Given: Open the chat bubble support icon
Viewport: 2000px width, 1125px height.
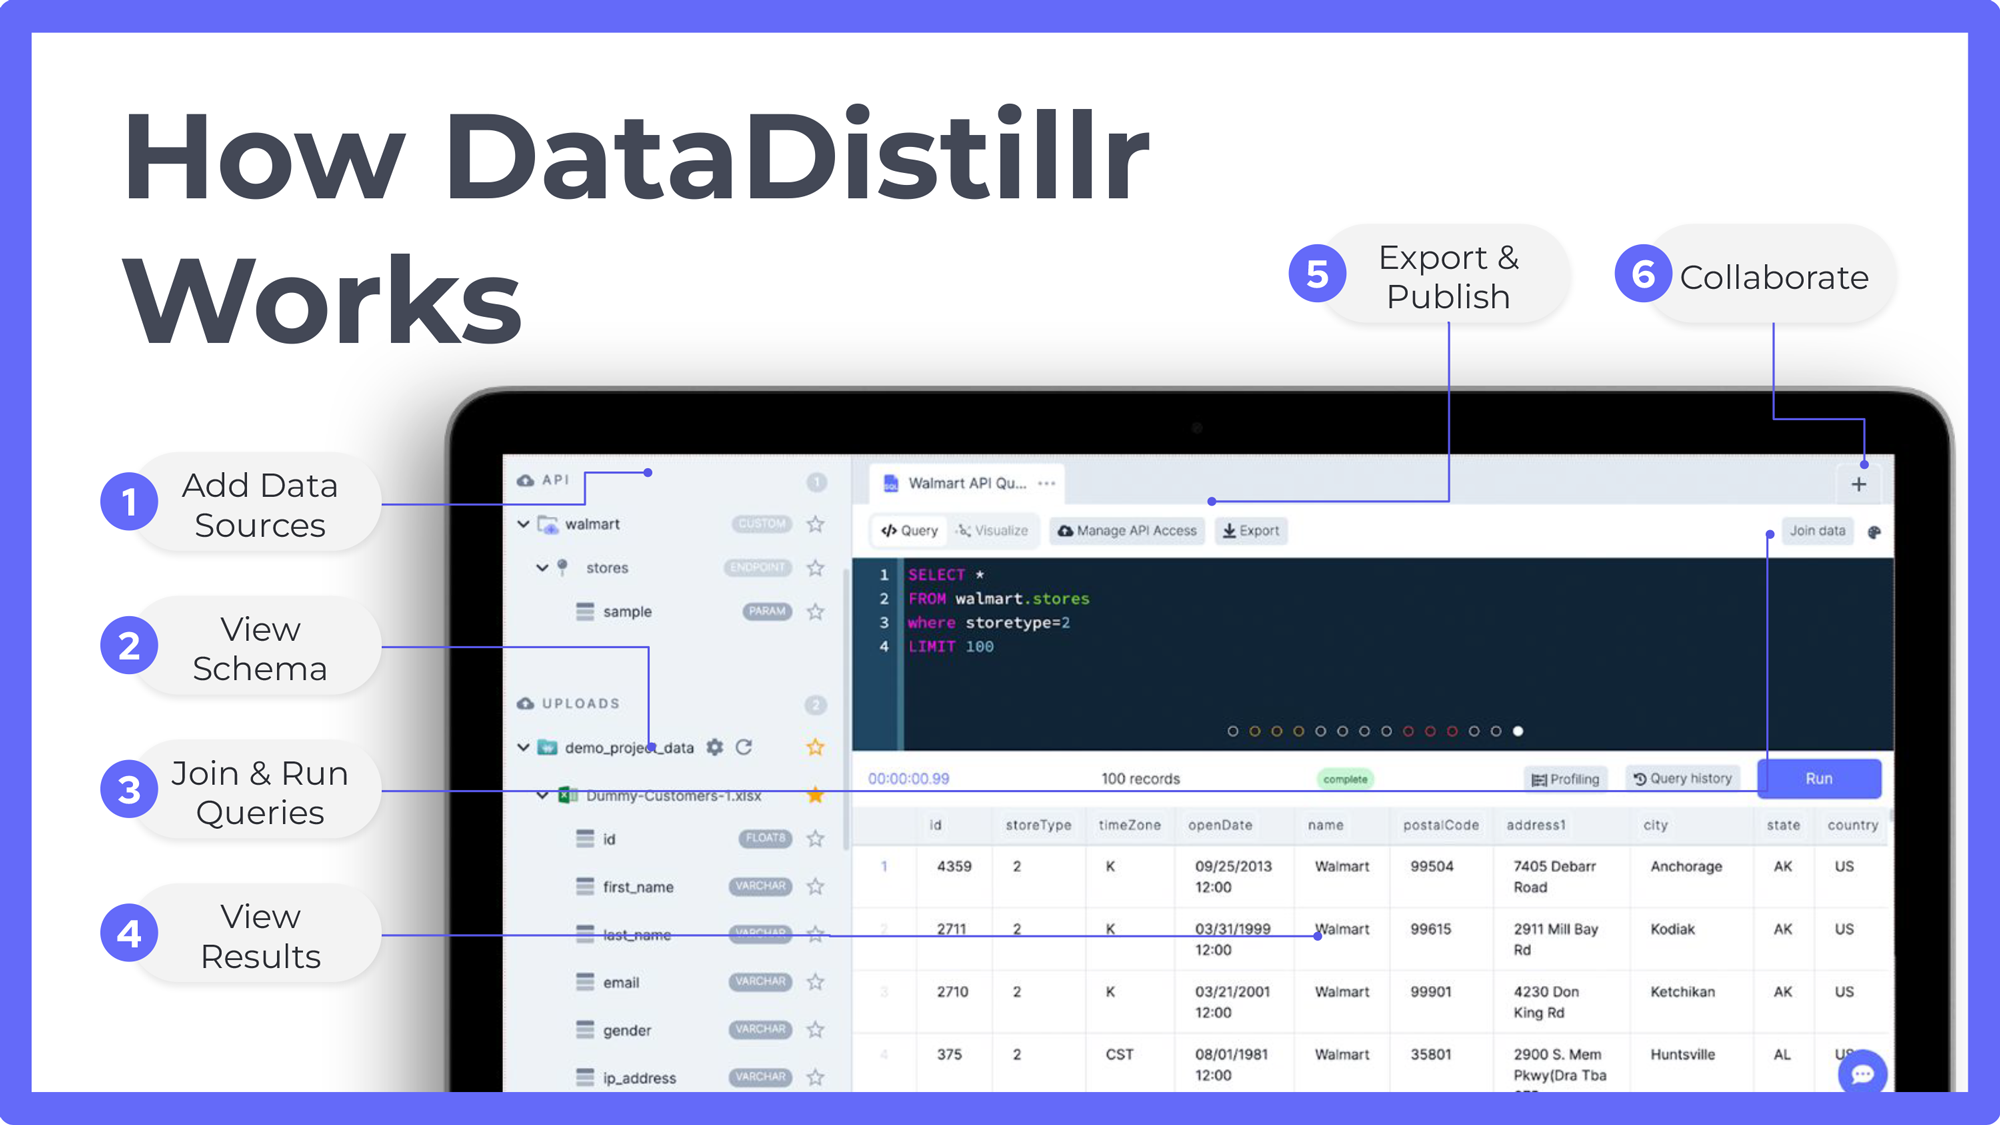Looking at the screenshot, I should pos(1862,1074).
